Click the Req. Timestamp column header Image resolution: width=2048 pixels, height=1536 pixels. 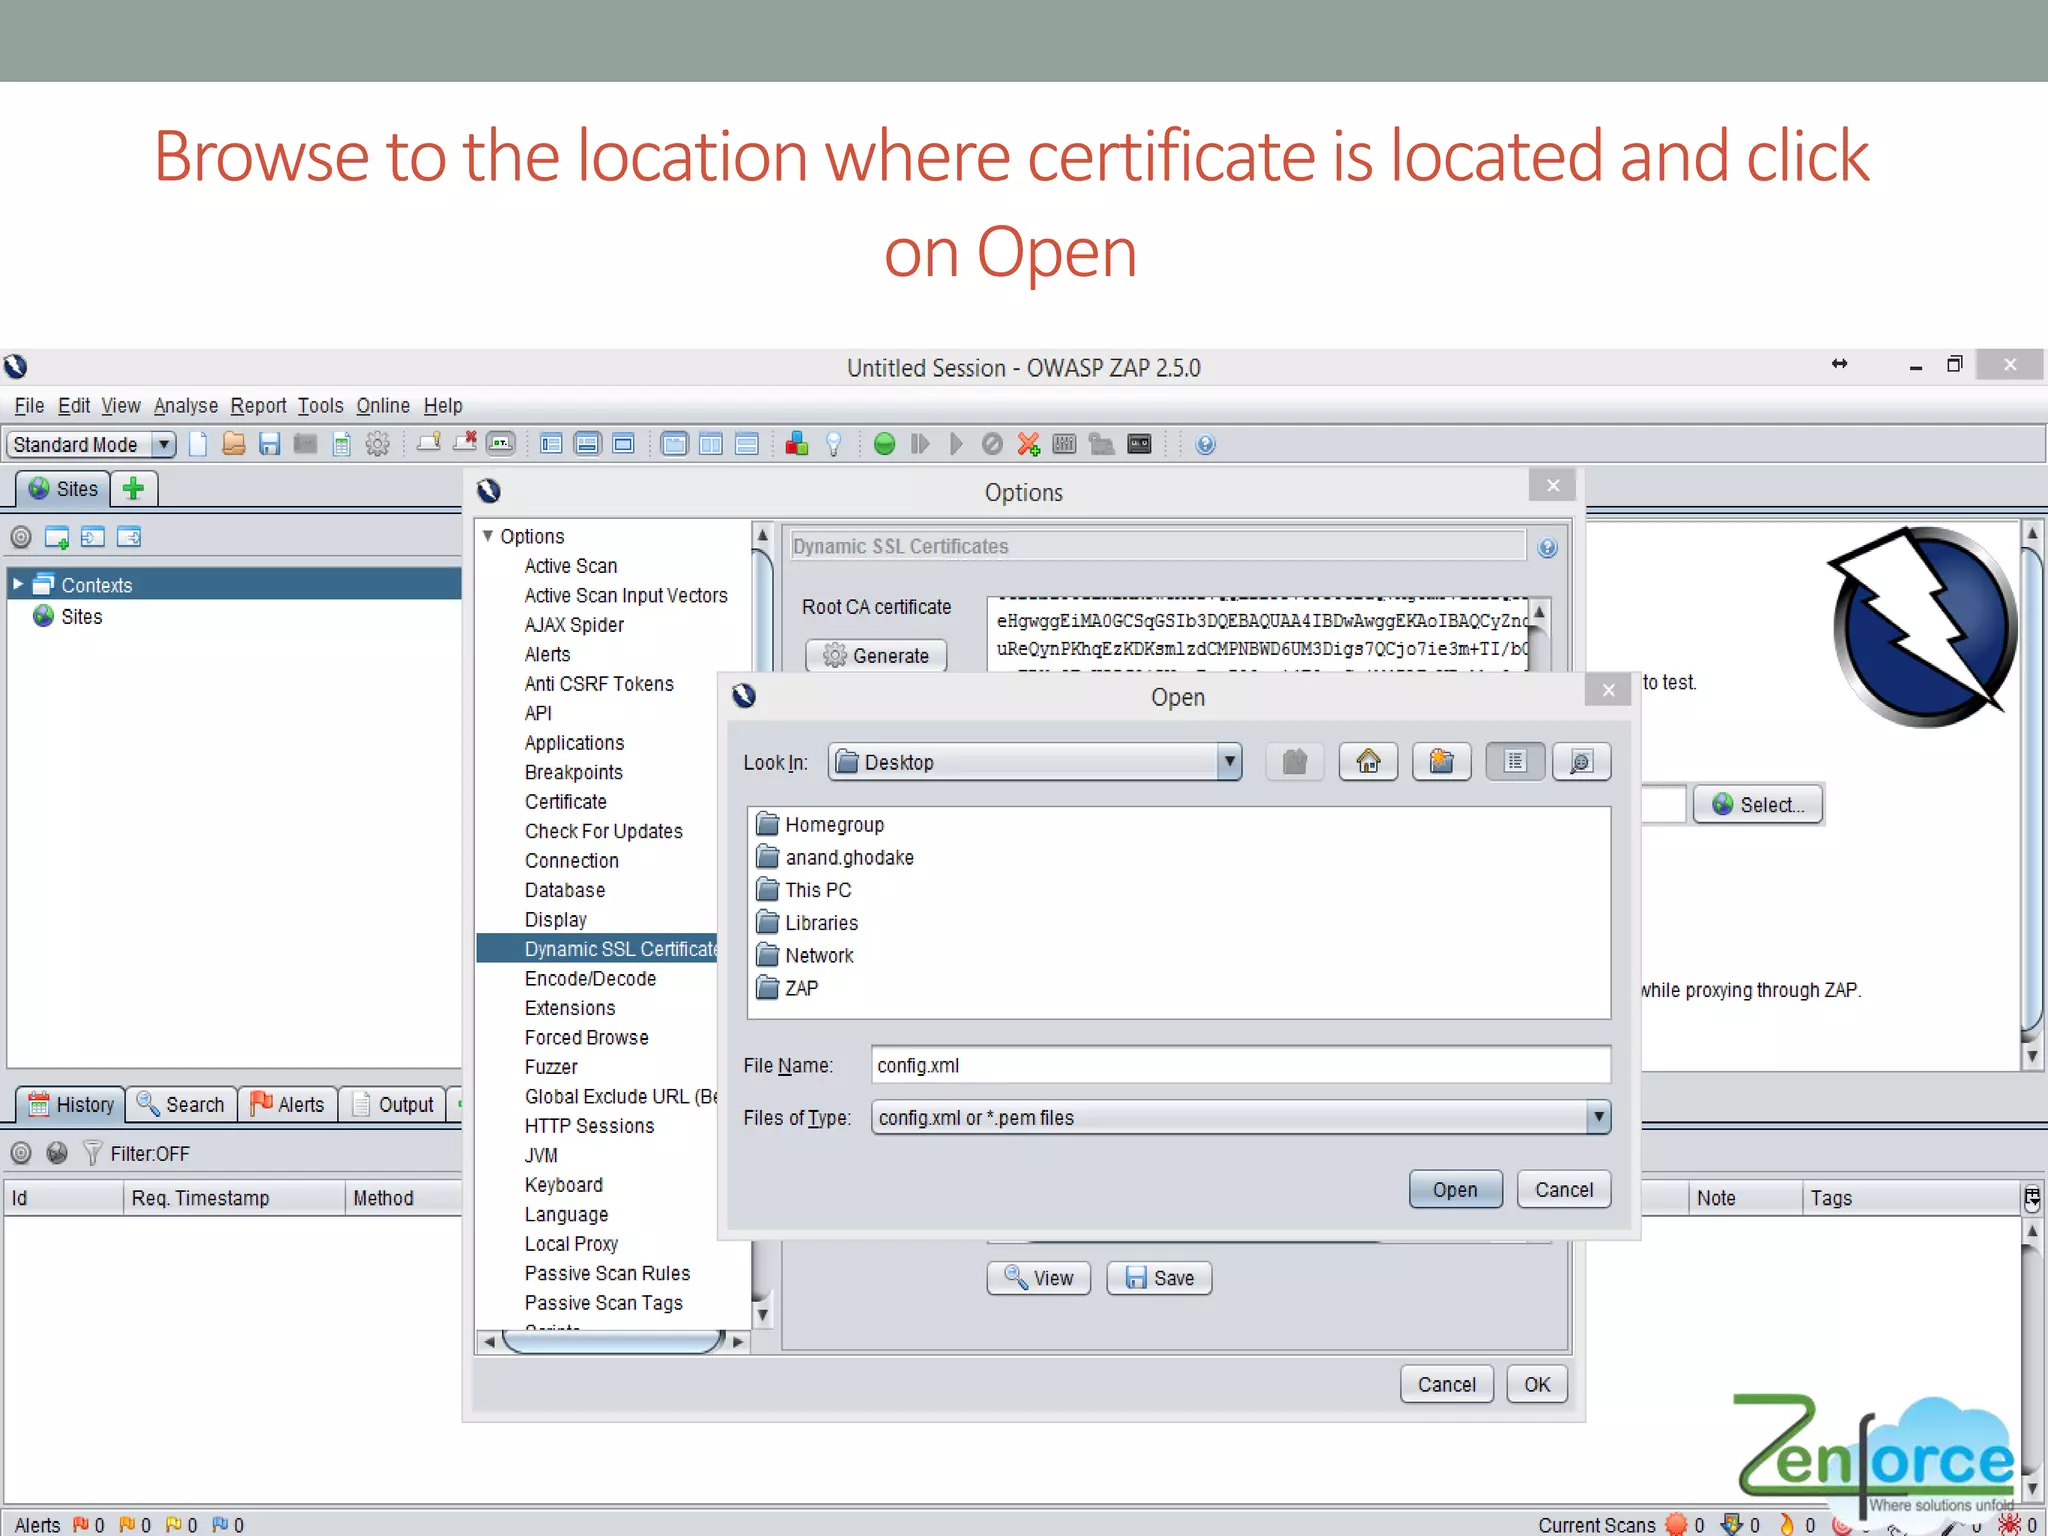[233, 1198]
